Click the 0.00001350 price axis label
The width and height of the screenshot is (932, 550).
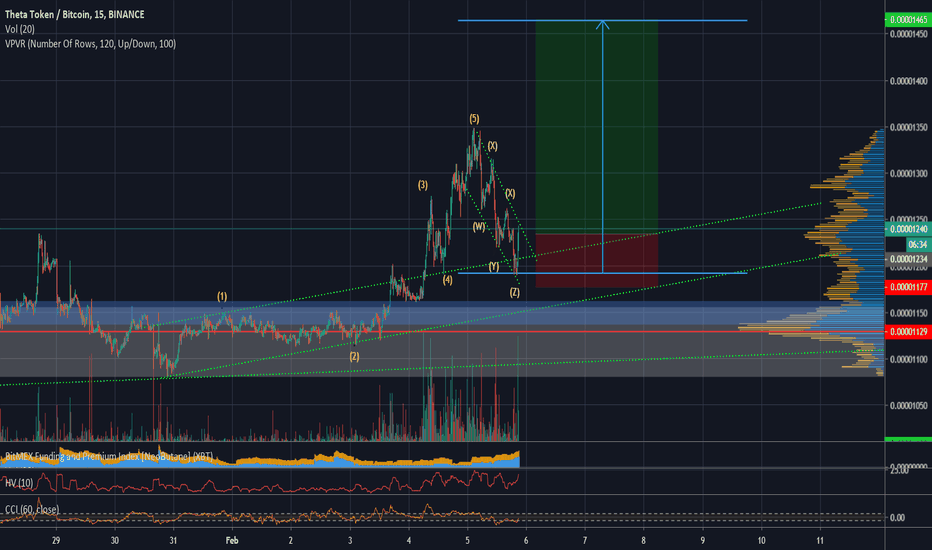(x=908, y=127)
